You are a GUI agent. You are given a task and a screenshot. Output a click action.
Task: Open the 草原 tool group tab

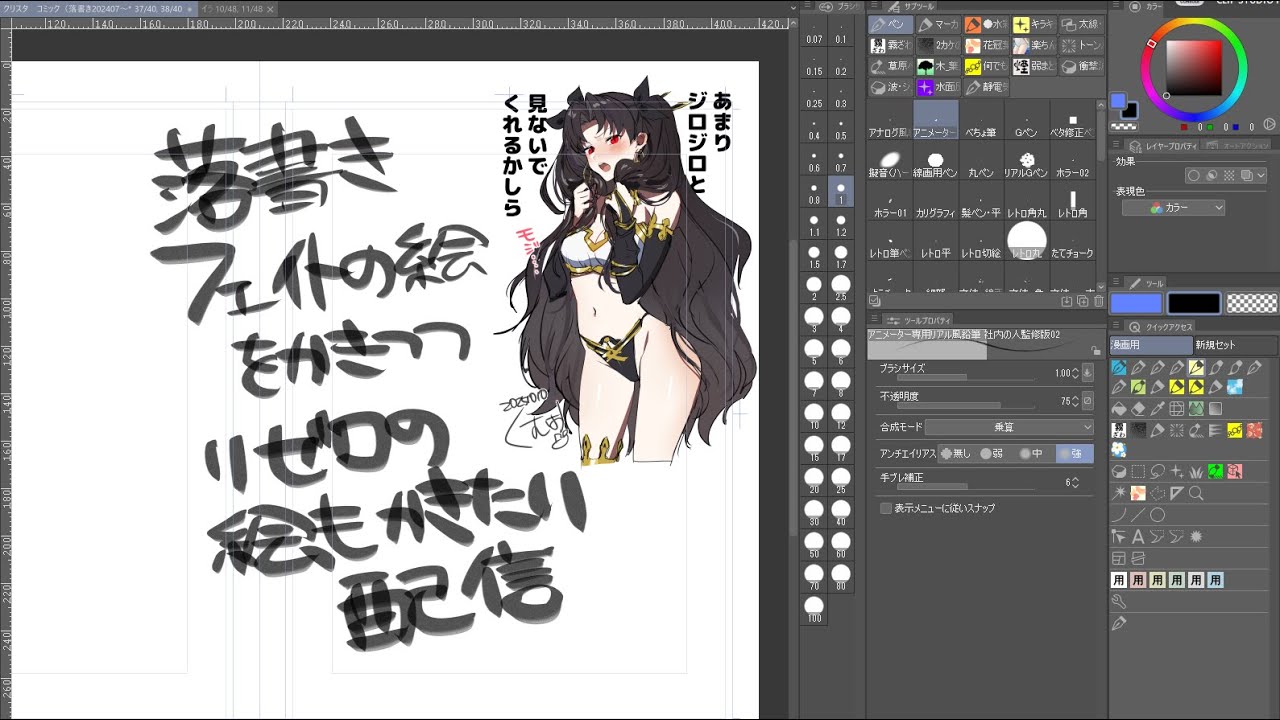click(x=891, y=66)
